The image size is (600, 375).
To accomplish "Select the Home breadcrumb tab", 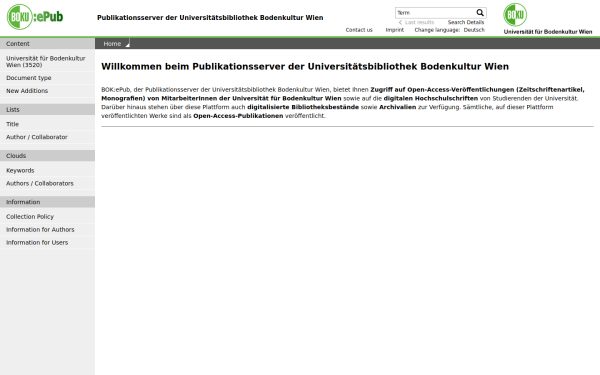I will pos(112,44).
